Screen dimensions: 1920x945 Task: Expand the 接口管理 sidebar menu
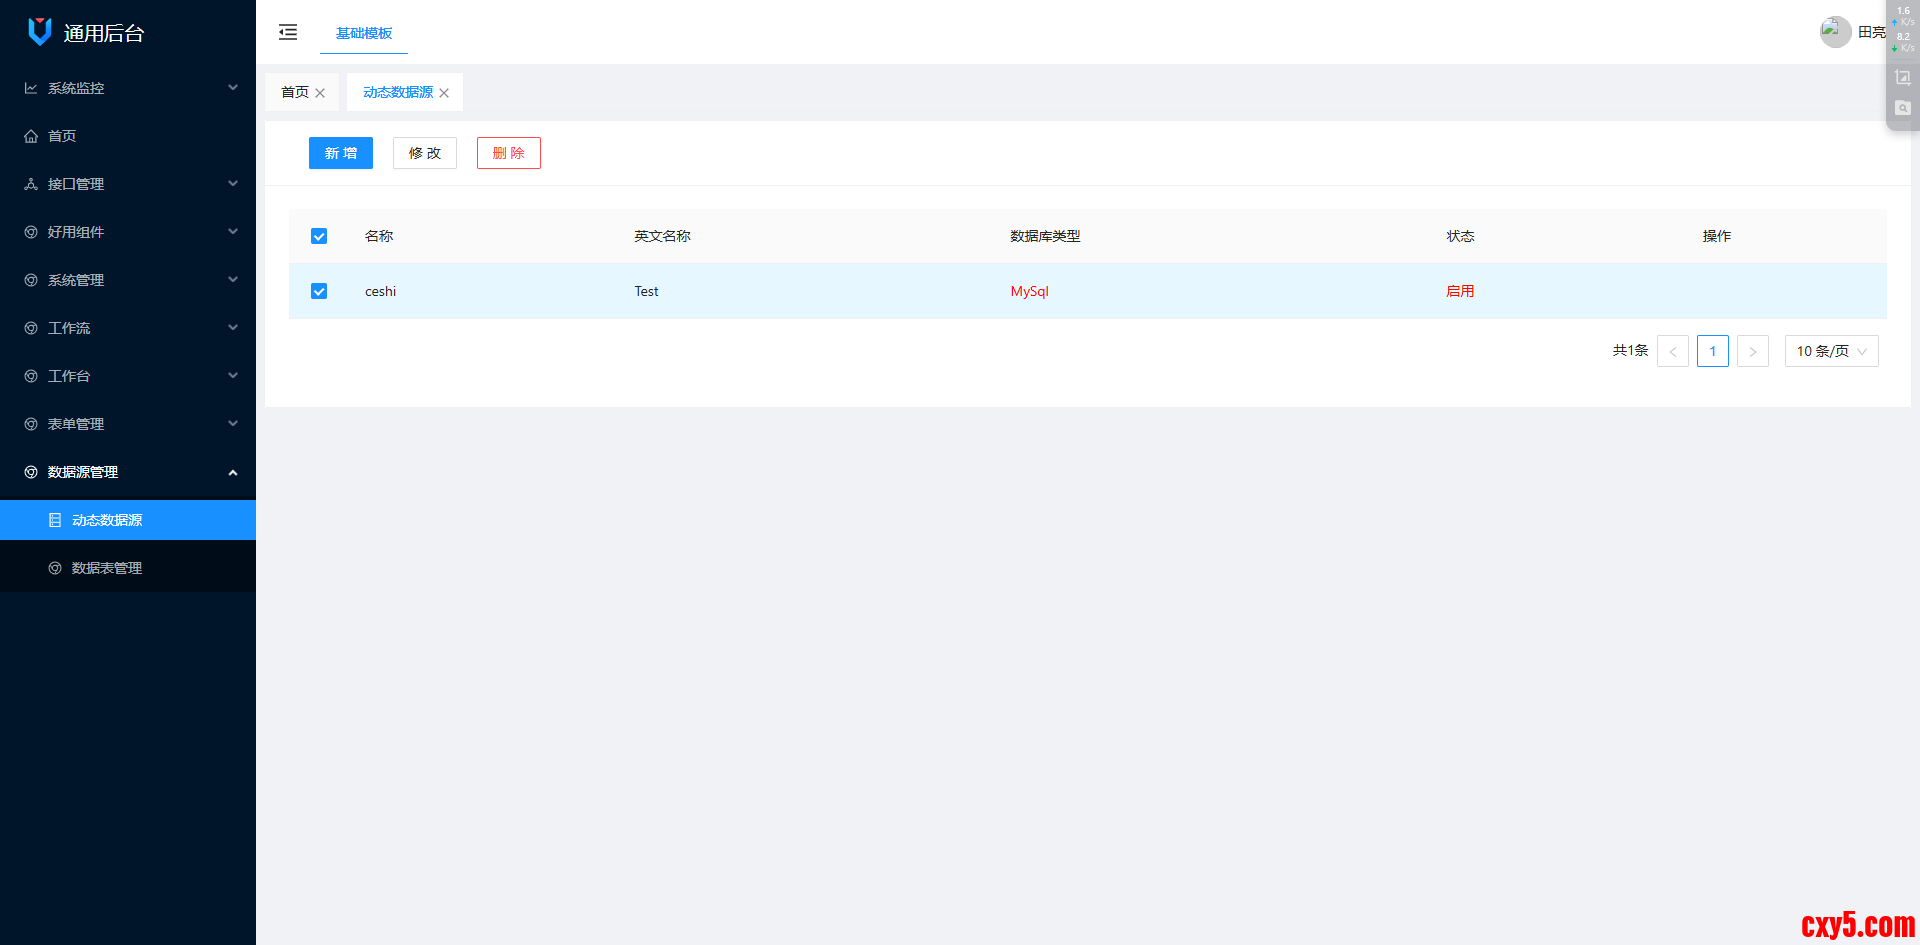[x=128, y=184]
